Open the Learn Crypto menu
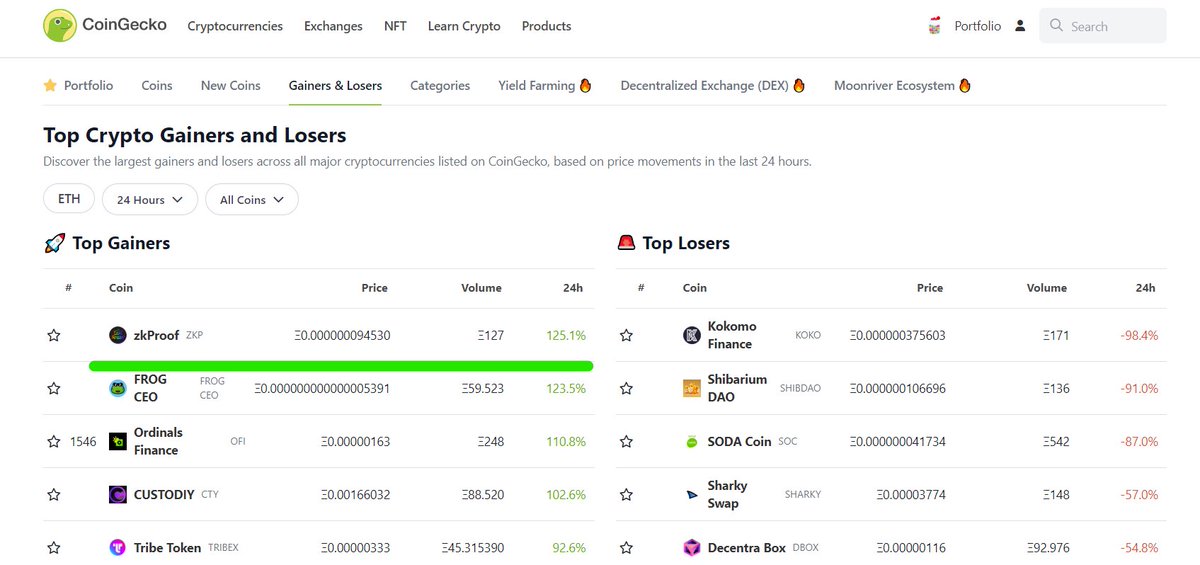The image size is (1200, 565). 464,26
